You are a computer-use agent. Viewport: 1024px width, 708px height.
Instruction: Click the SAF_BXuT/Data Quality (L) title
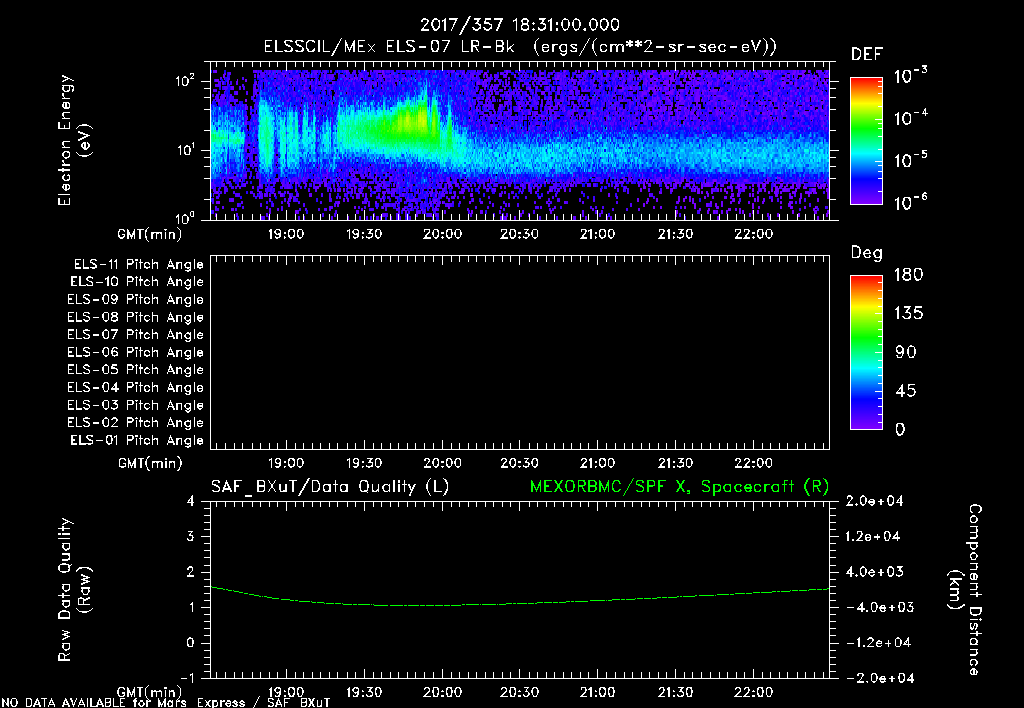[x=330, y=487]
